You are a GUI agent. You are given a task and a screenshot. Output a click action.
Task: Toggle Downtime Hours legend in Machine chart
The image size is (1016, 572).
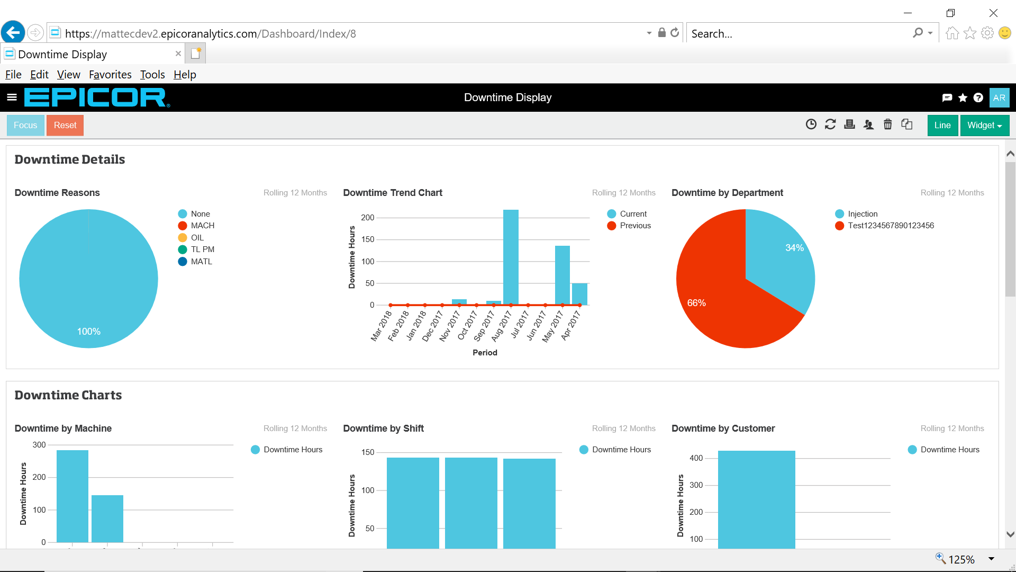286,450
